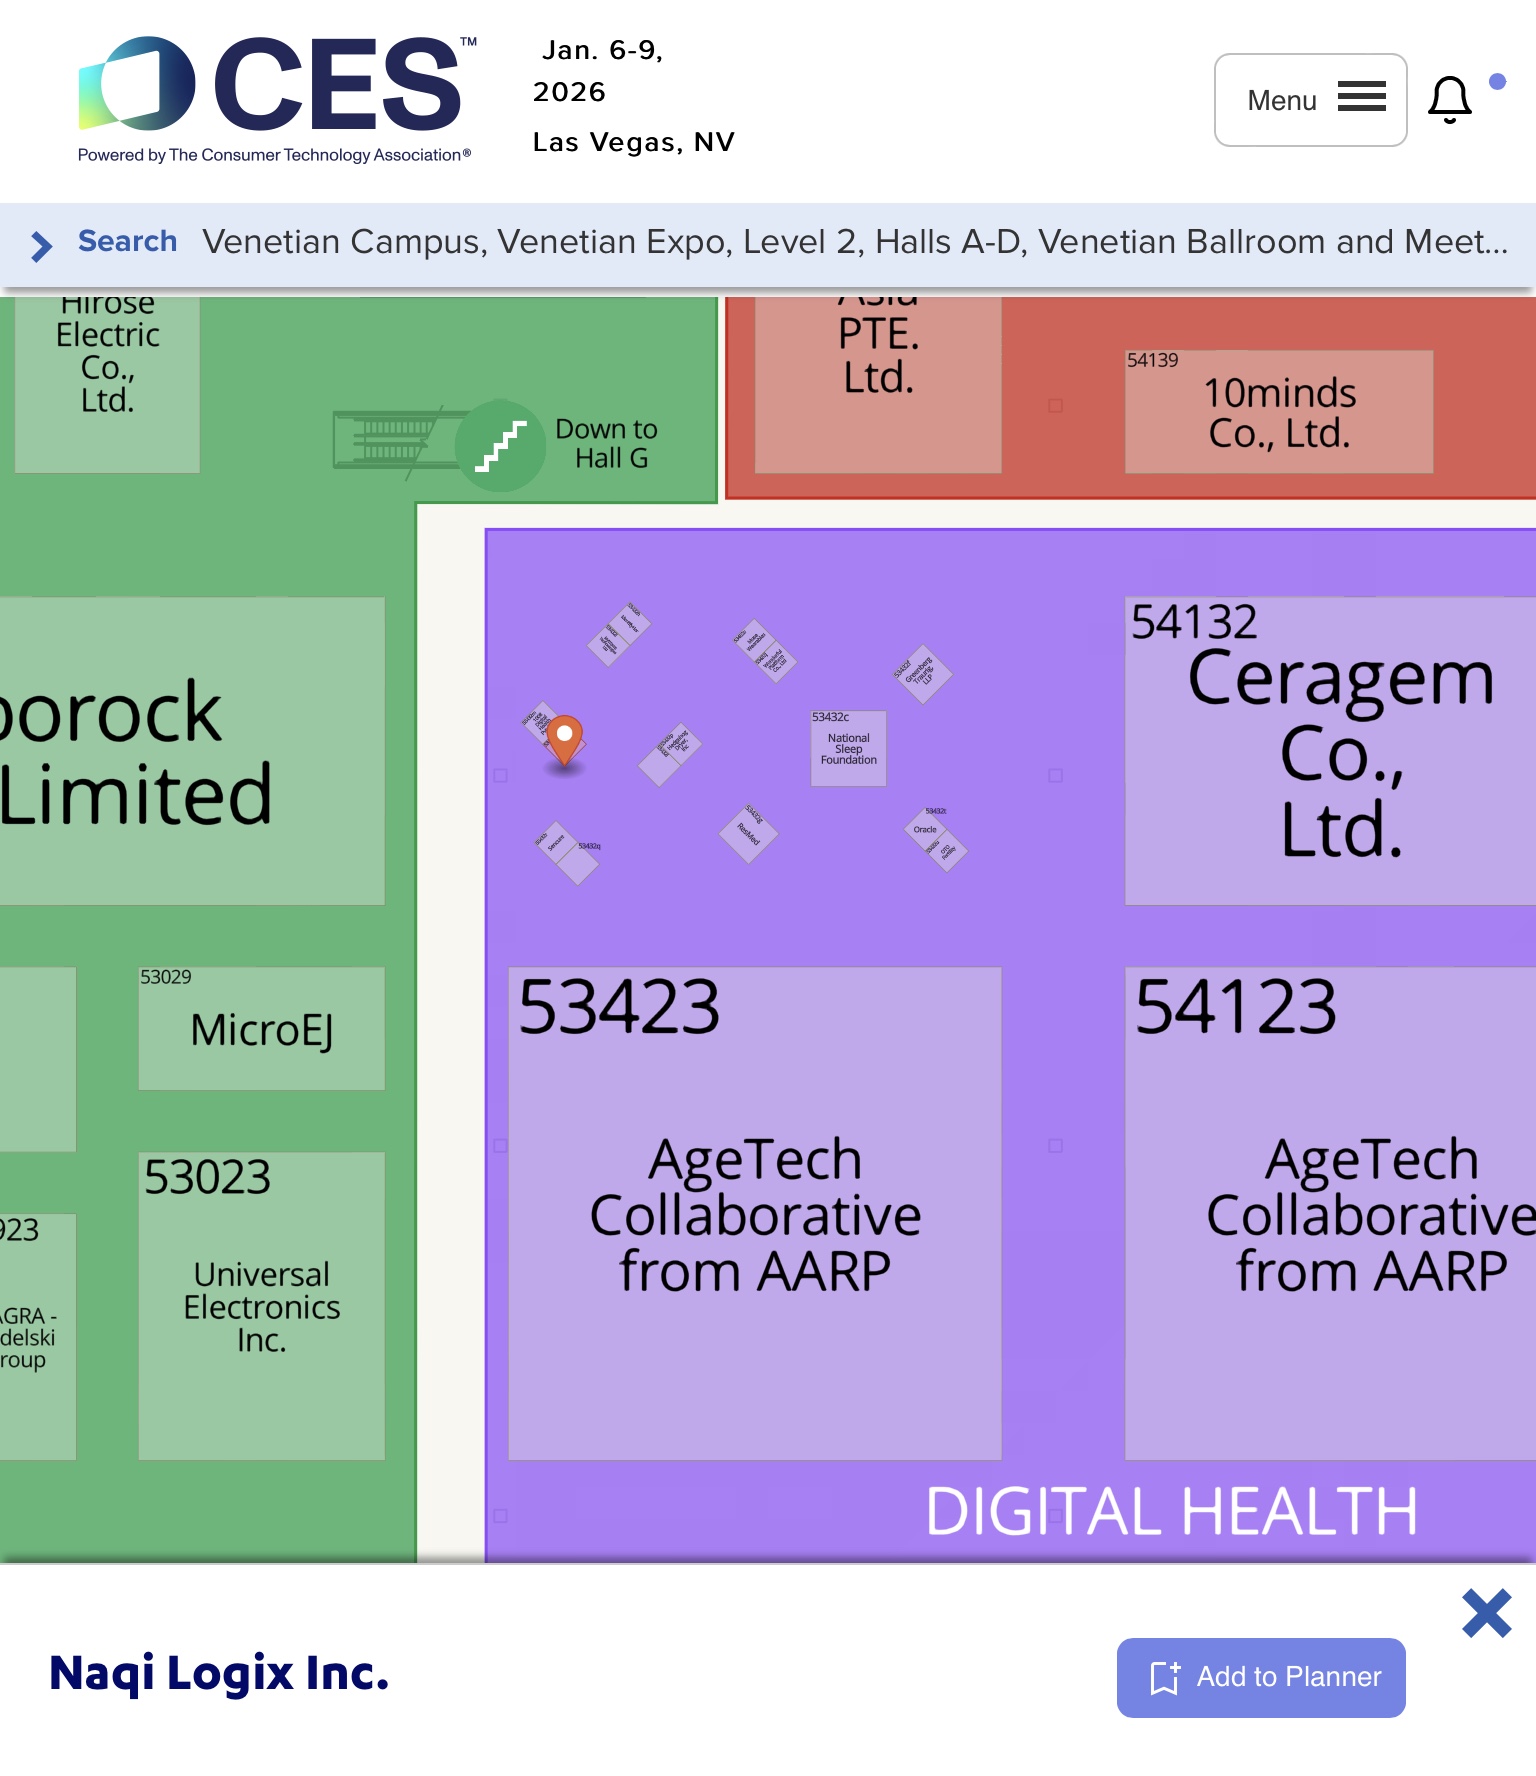Screen dimensions: 1536x1776
Task: Select Universal Electronics Inc. booth
Action: click(261, 1306)
